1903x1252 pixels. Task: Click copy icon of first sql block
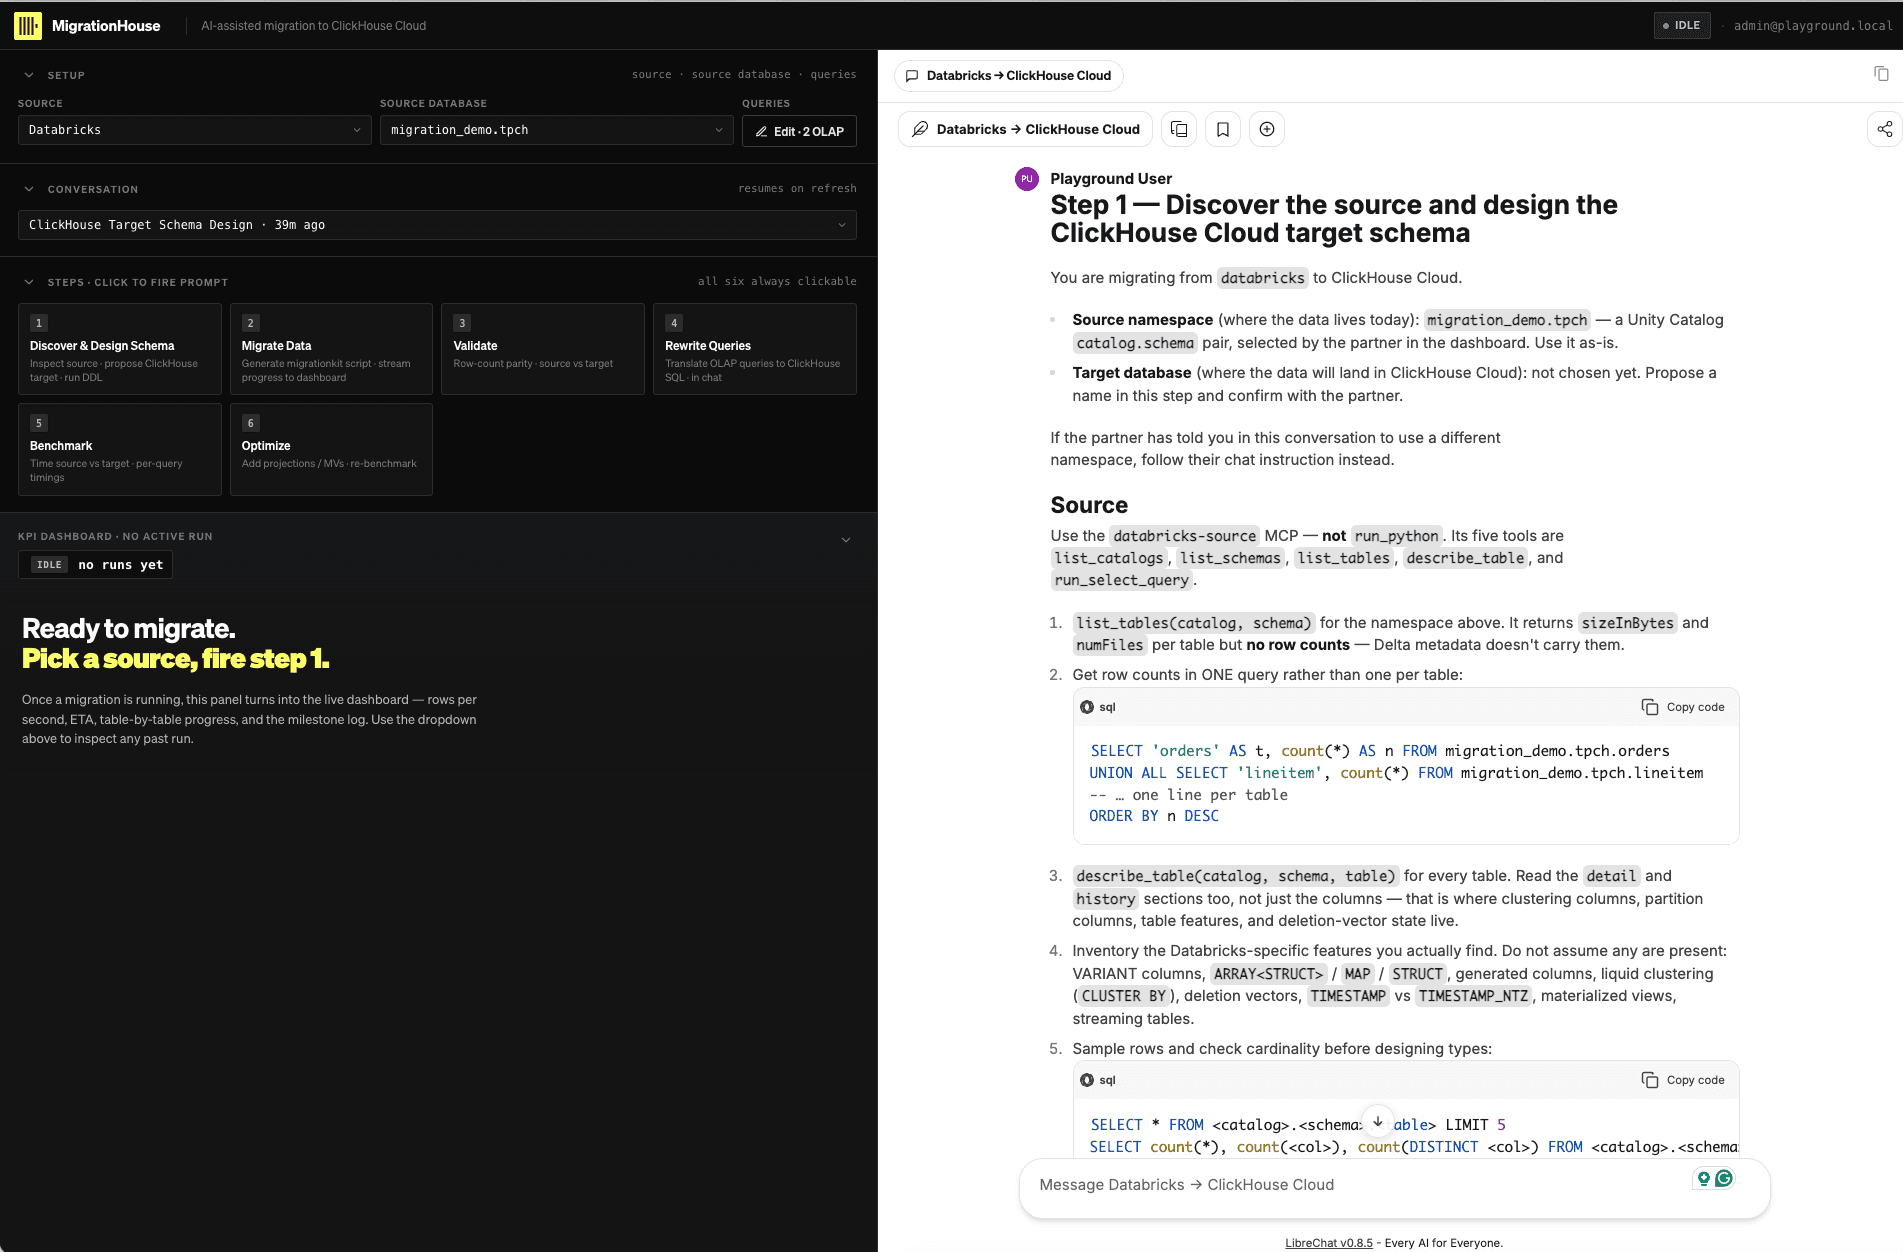click(1650, 707)
